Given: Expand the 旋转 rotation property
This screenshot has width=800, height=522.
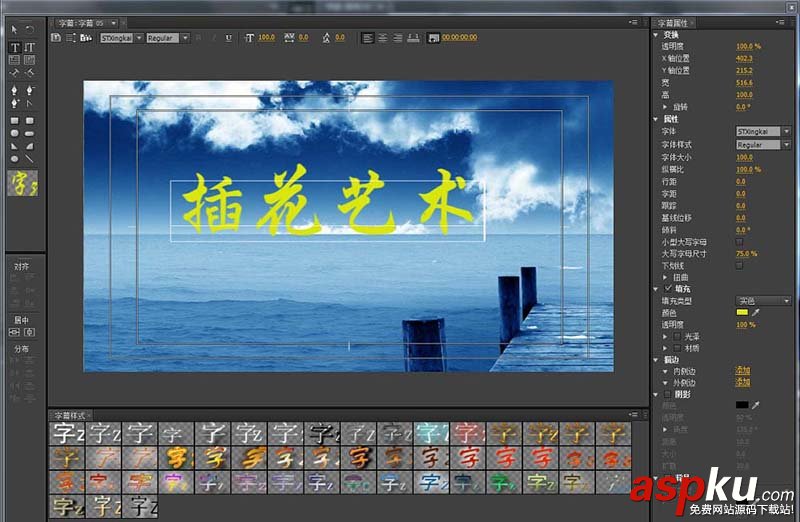Looking at the screenshot, I should point(665,107).
